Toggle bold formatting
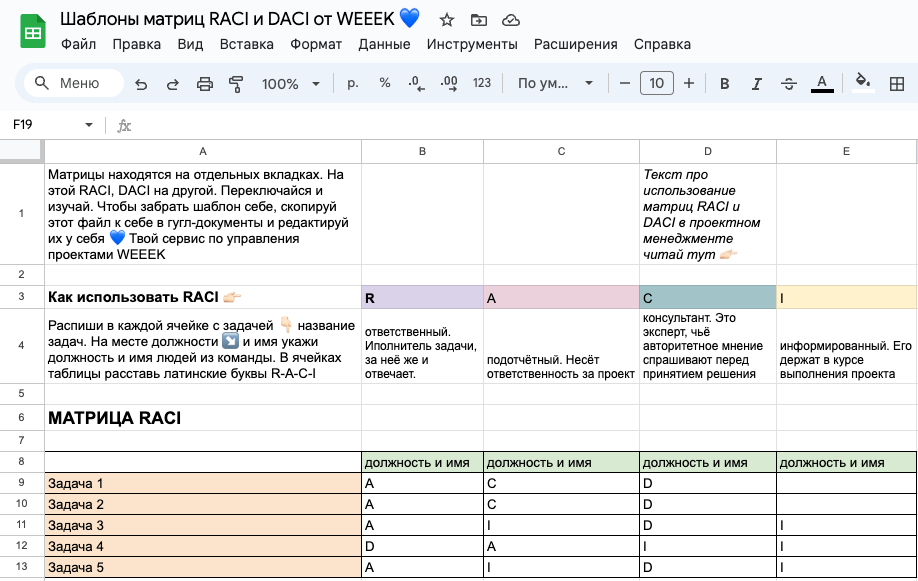Viewport: 918px width, 581px height. 724,84
